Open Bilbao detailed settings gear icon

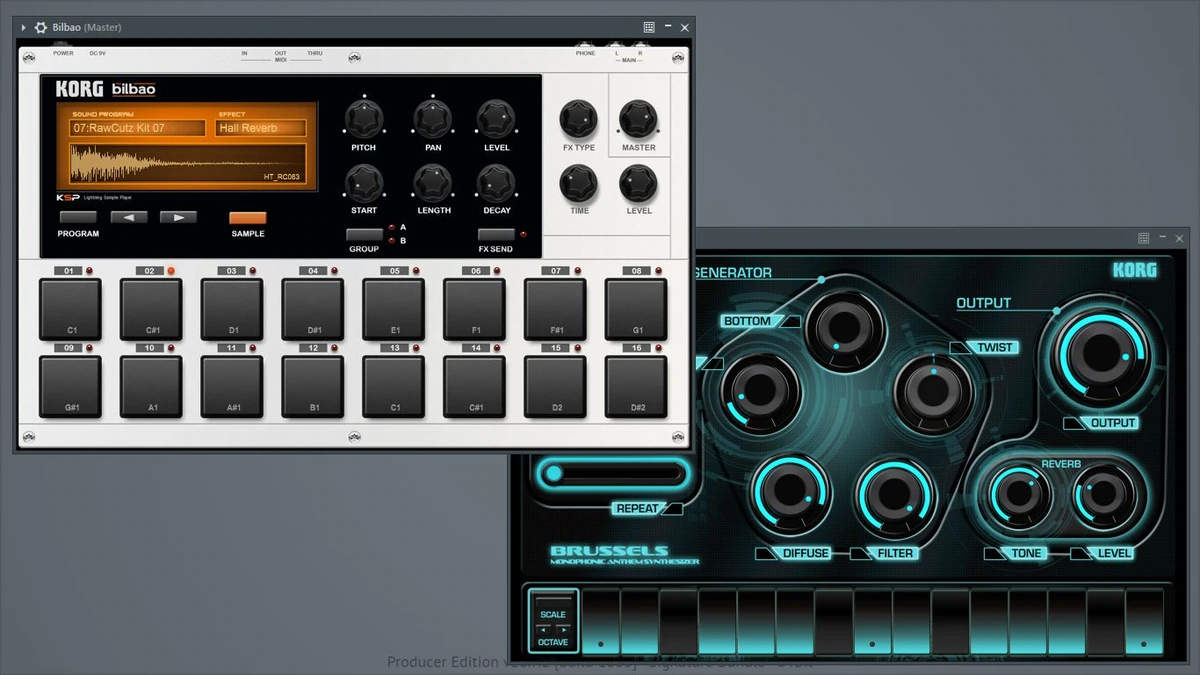40,28
